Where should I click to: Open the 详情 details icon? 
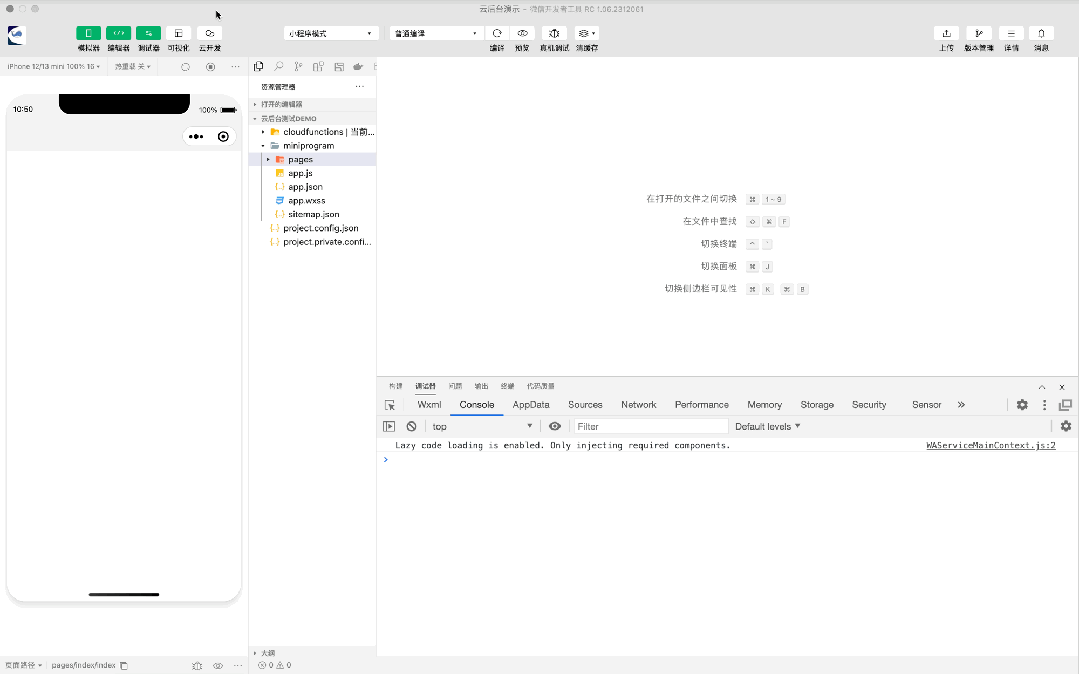coord(1011,33)
